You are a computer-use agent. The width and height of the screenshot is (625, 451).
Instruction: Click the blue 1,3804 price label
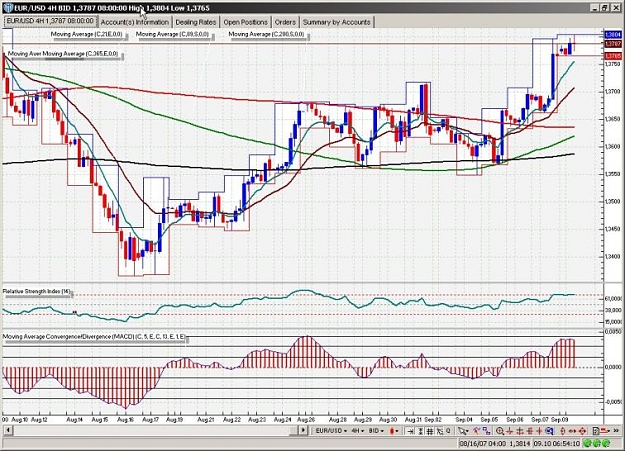click(613, 35)
